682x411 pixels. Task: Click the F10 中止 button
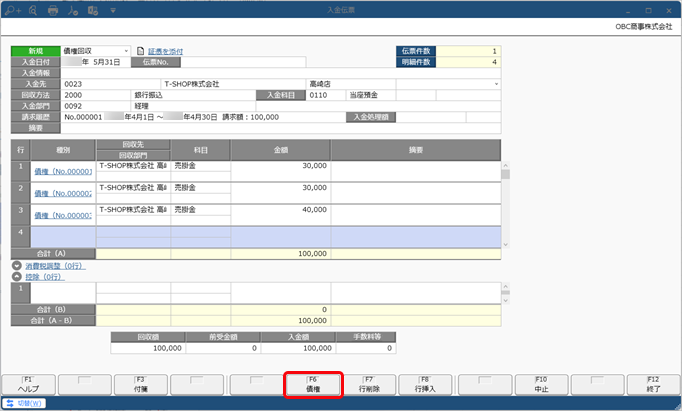pos(542,384)
